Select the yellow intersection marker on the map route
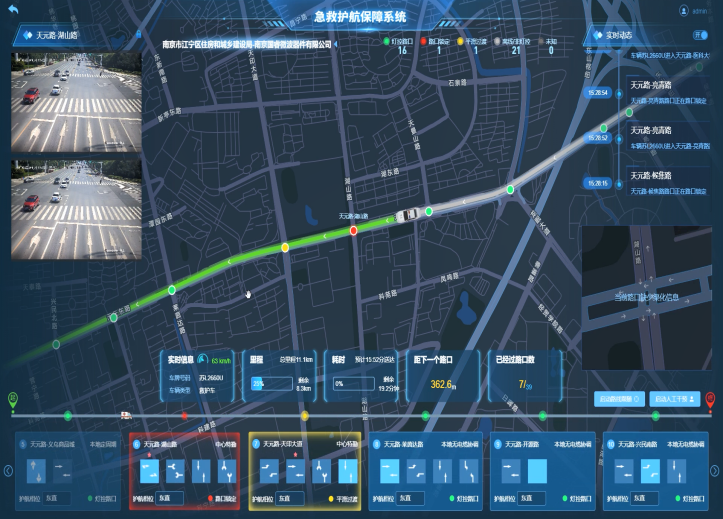 [285, 246]
